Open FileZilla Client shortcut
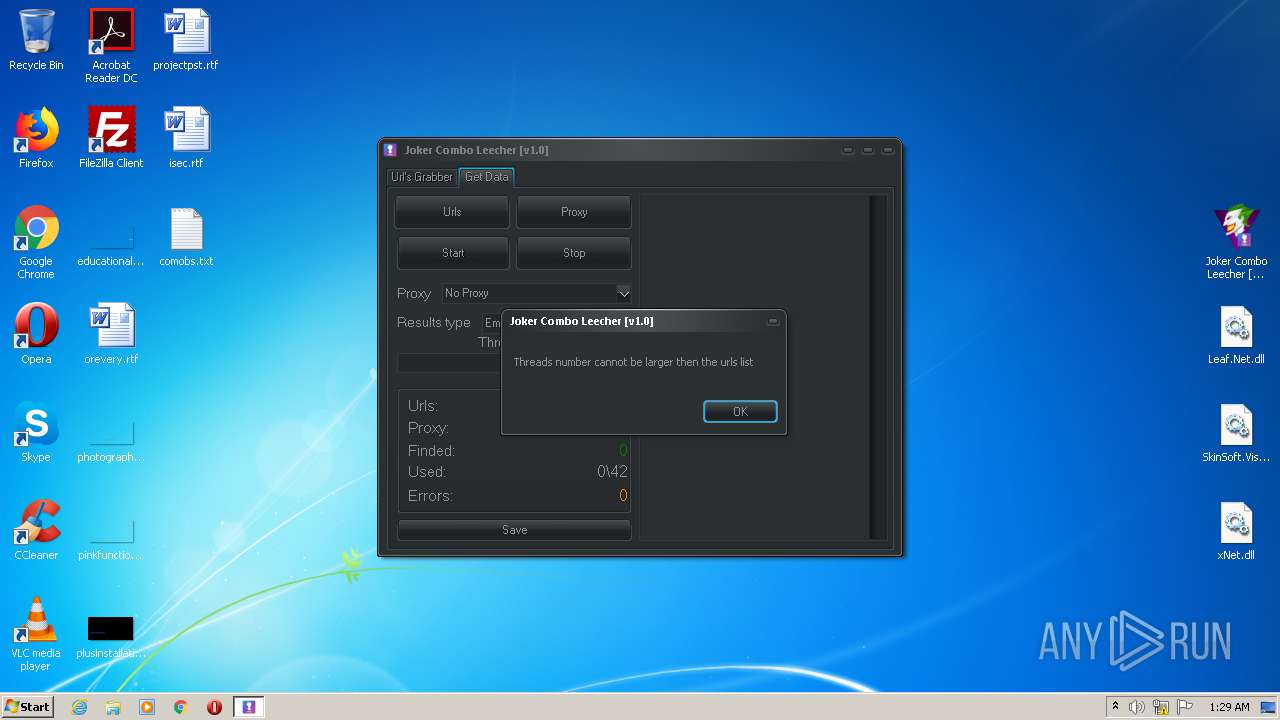 coord(111,138)
